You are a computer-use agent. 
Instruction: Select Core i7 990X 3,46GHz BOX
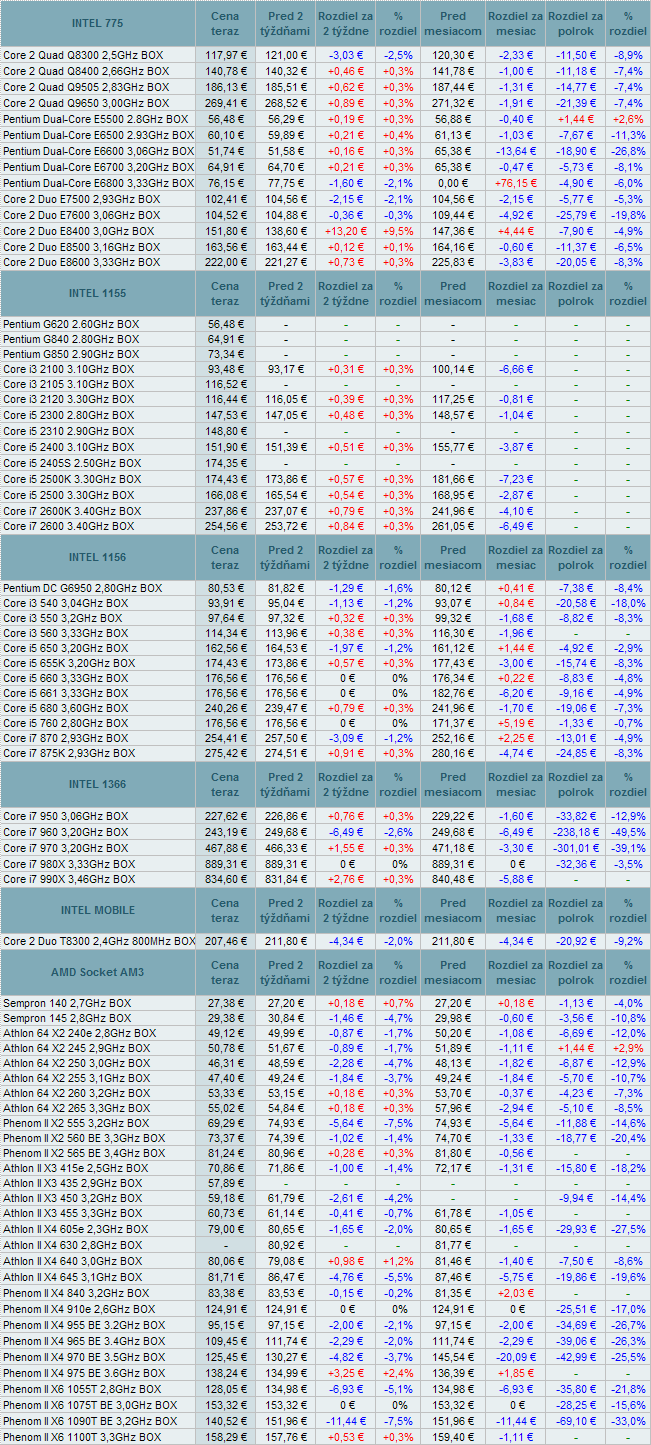pyautogui.click(x=69, y=879)
